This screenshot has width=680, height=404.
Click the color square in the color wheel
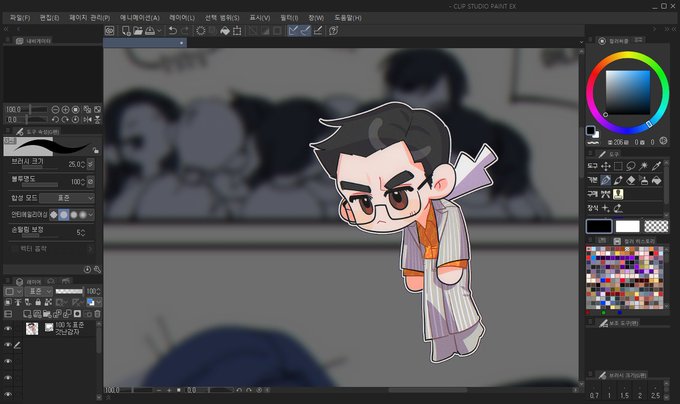pyautogui.click(x=628, y=92)
